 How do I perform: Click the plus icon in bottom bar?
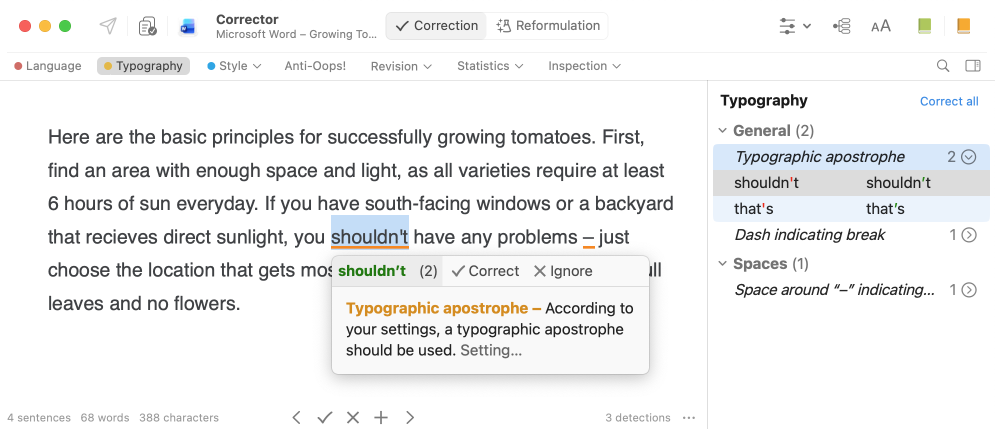pyautogui.click(x=381, y=417)
